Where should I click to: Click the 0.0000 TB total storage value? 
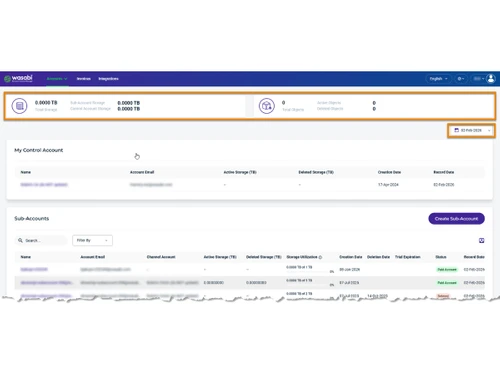coord(46,103)
